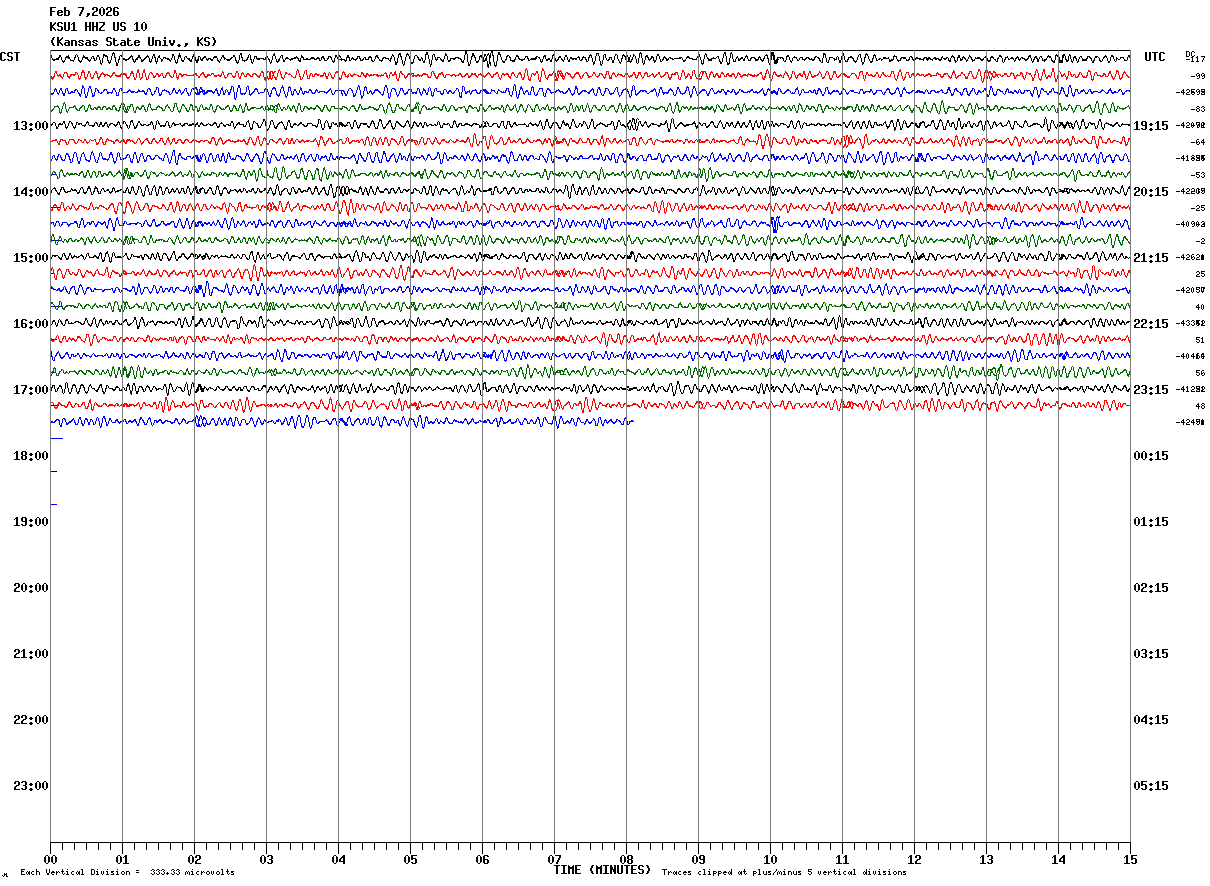Click the '02:15' UTC time label
The height and width of the screenshot is (886, 1210).
[1151, 588]
